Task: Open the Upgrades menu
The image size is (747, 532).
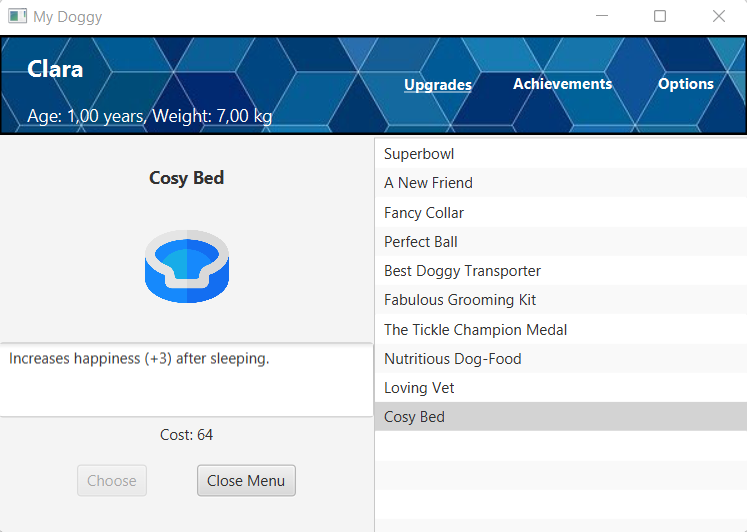Action: click(437, 85)
